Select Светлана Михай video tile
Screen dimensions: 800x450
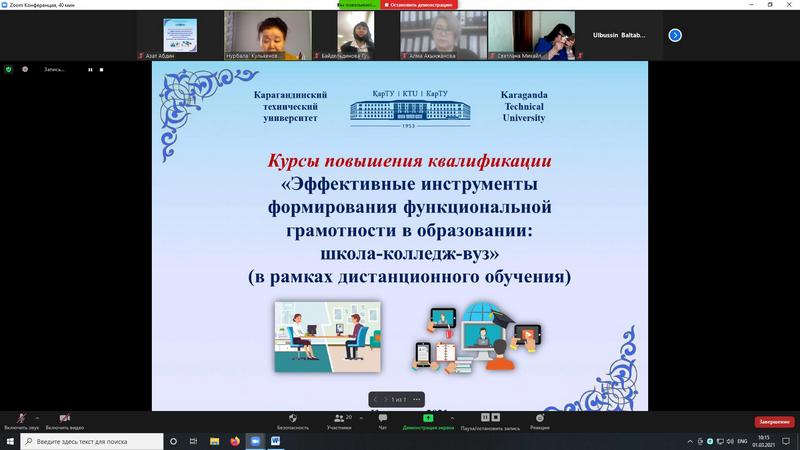click(x=532, y=35)
